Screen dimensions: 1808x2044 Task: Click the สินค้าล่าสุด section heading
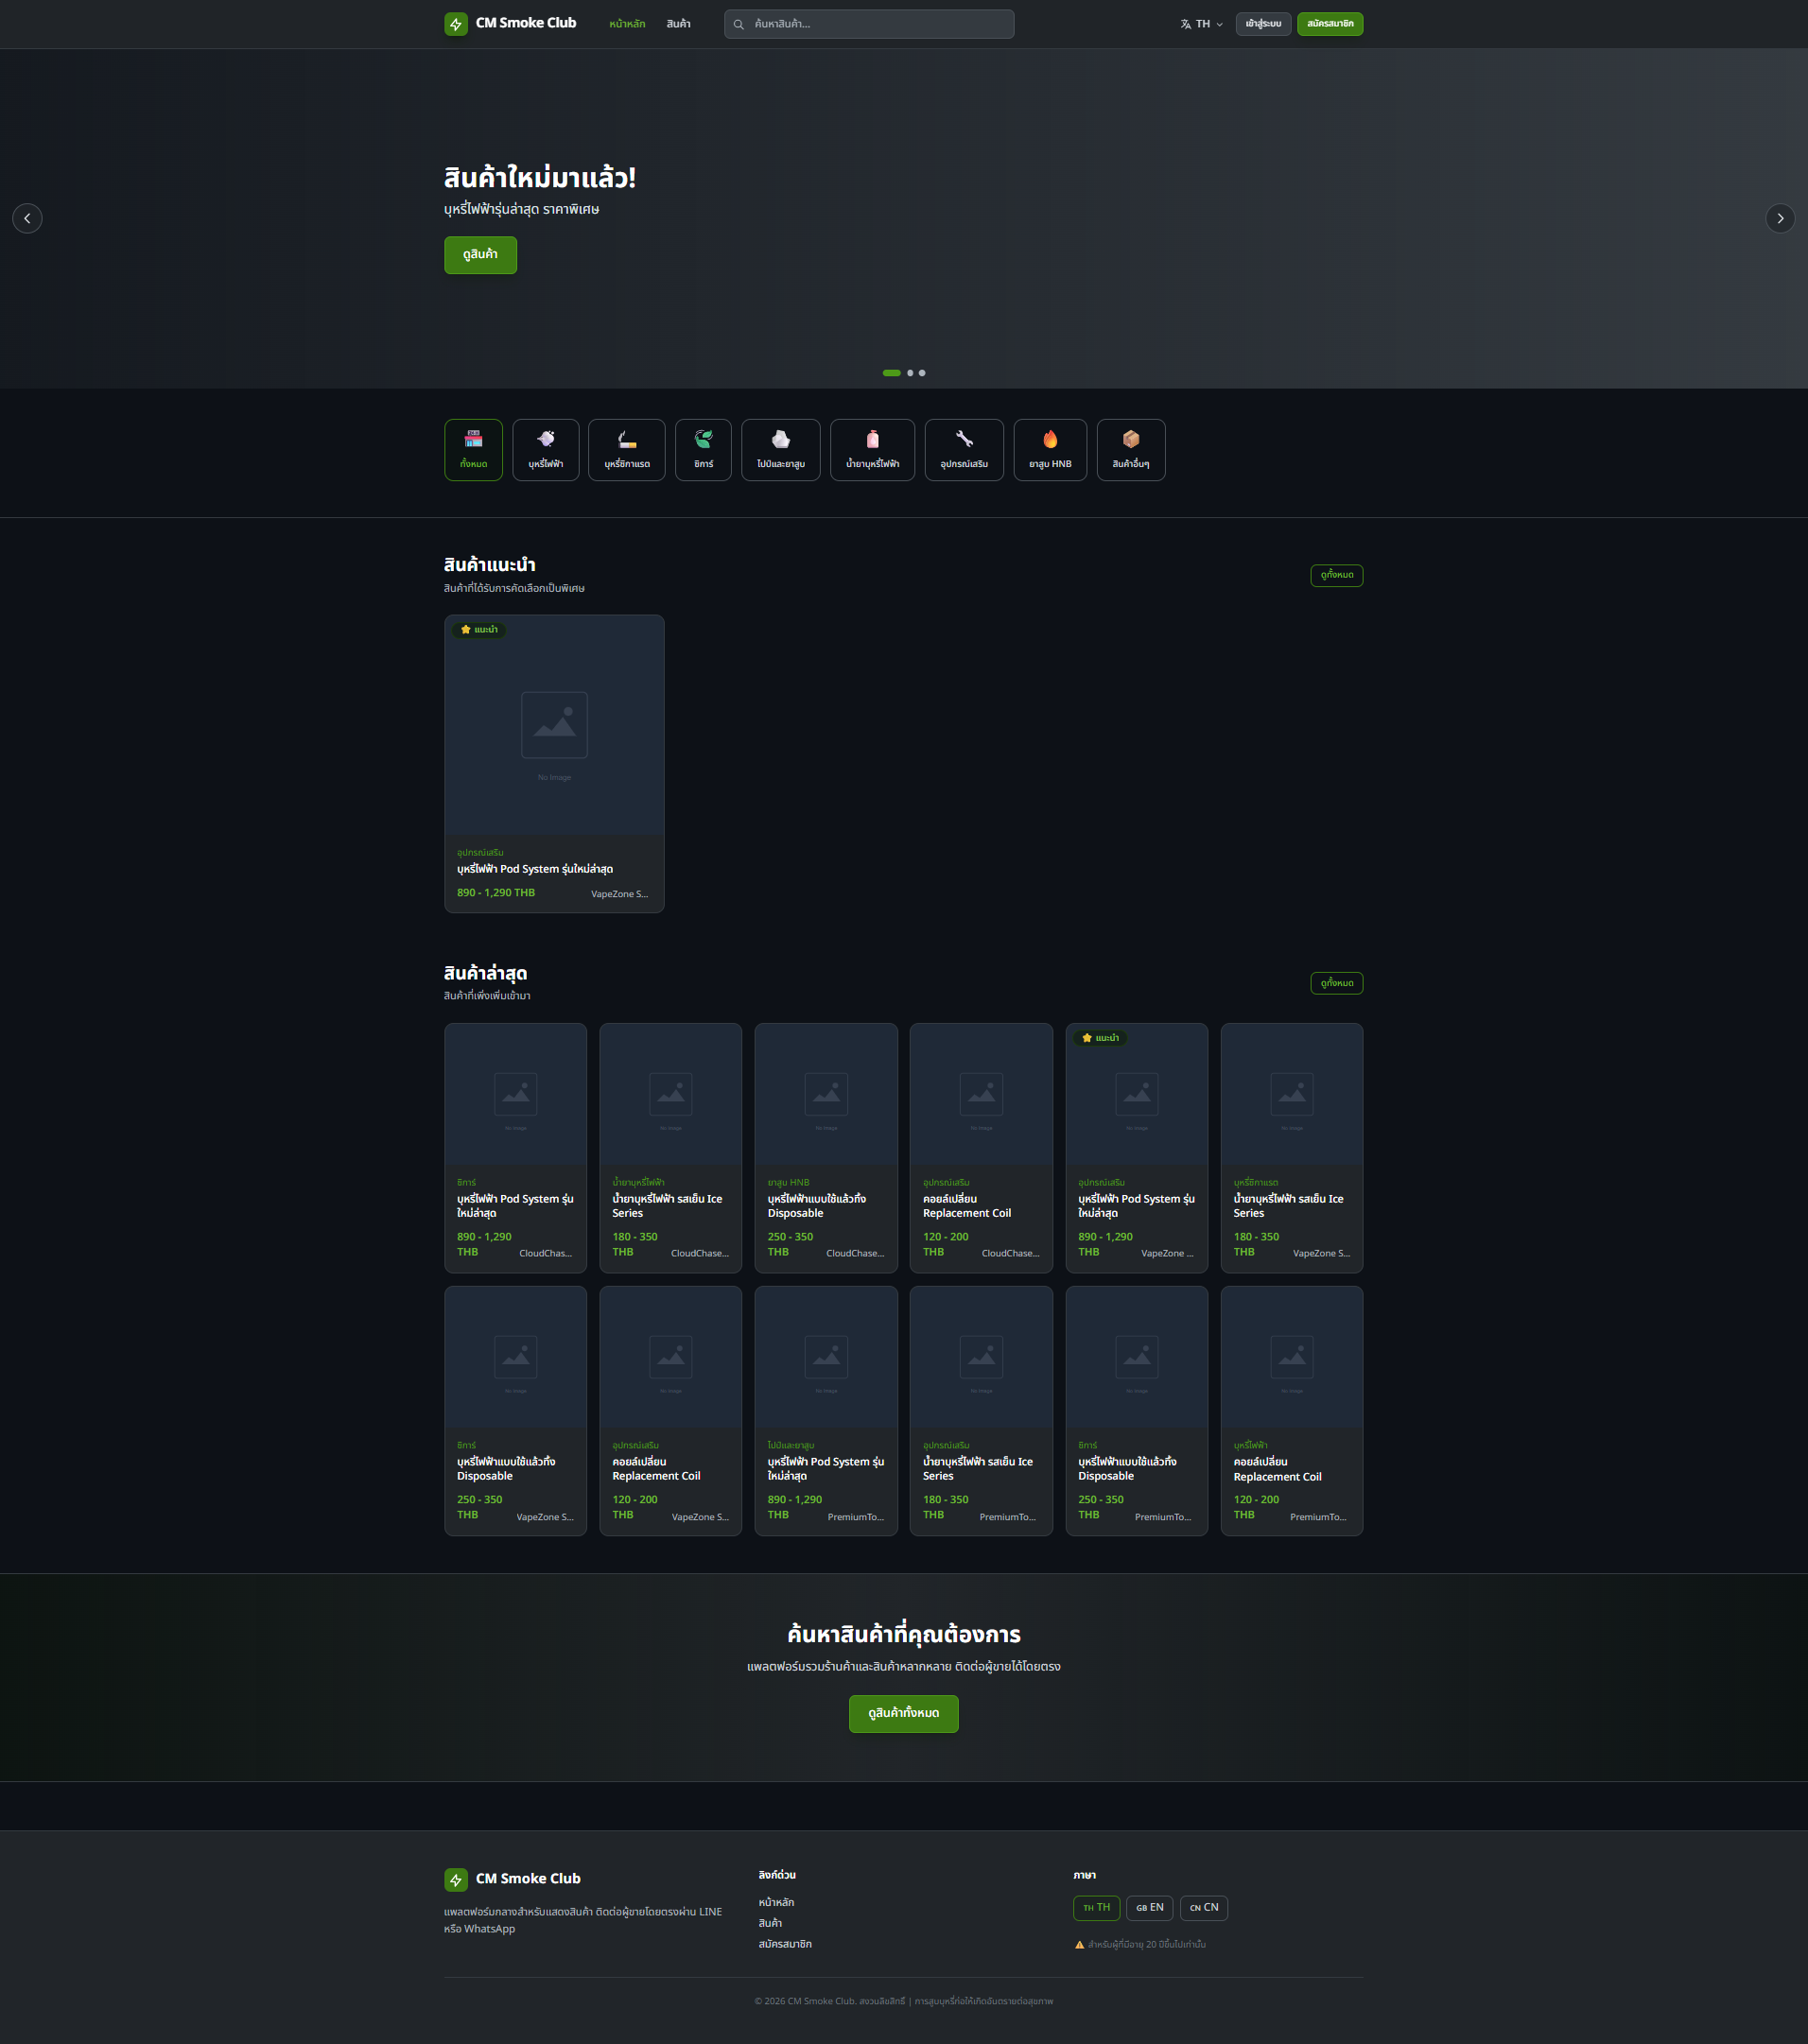click(x=486, y=973)
